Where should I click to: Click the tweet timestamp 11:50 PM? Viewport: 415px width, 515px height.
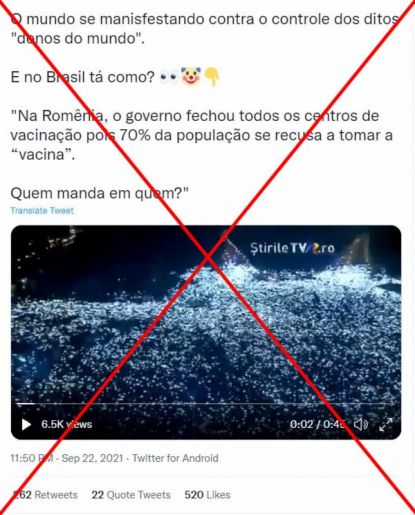point(32,458)
